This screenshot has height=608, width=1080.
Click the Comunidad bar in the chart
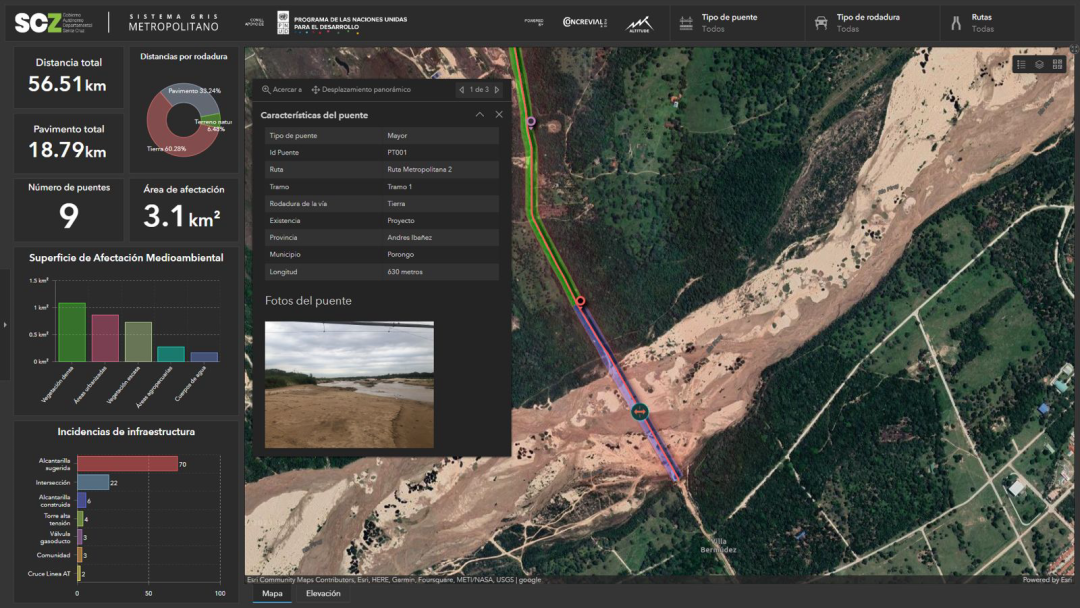(79, 554)
